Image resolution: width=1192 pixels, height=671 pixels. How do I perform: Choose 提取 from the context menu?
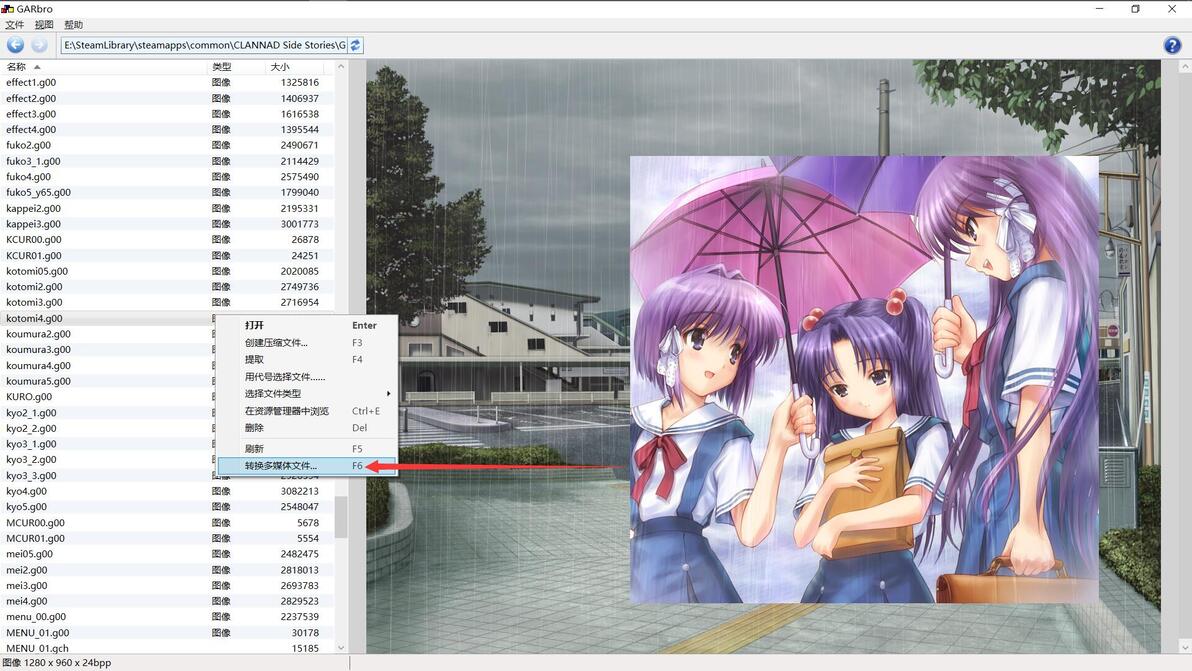point(307,359)
